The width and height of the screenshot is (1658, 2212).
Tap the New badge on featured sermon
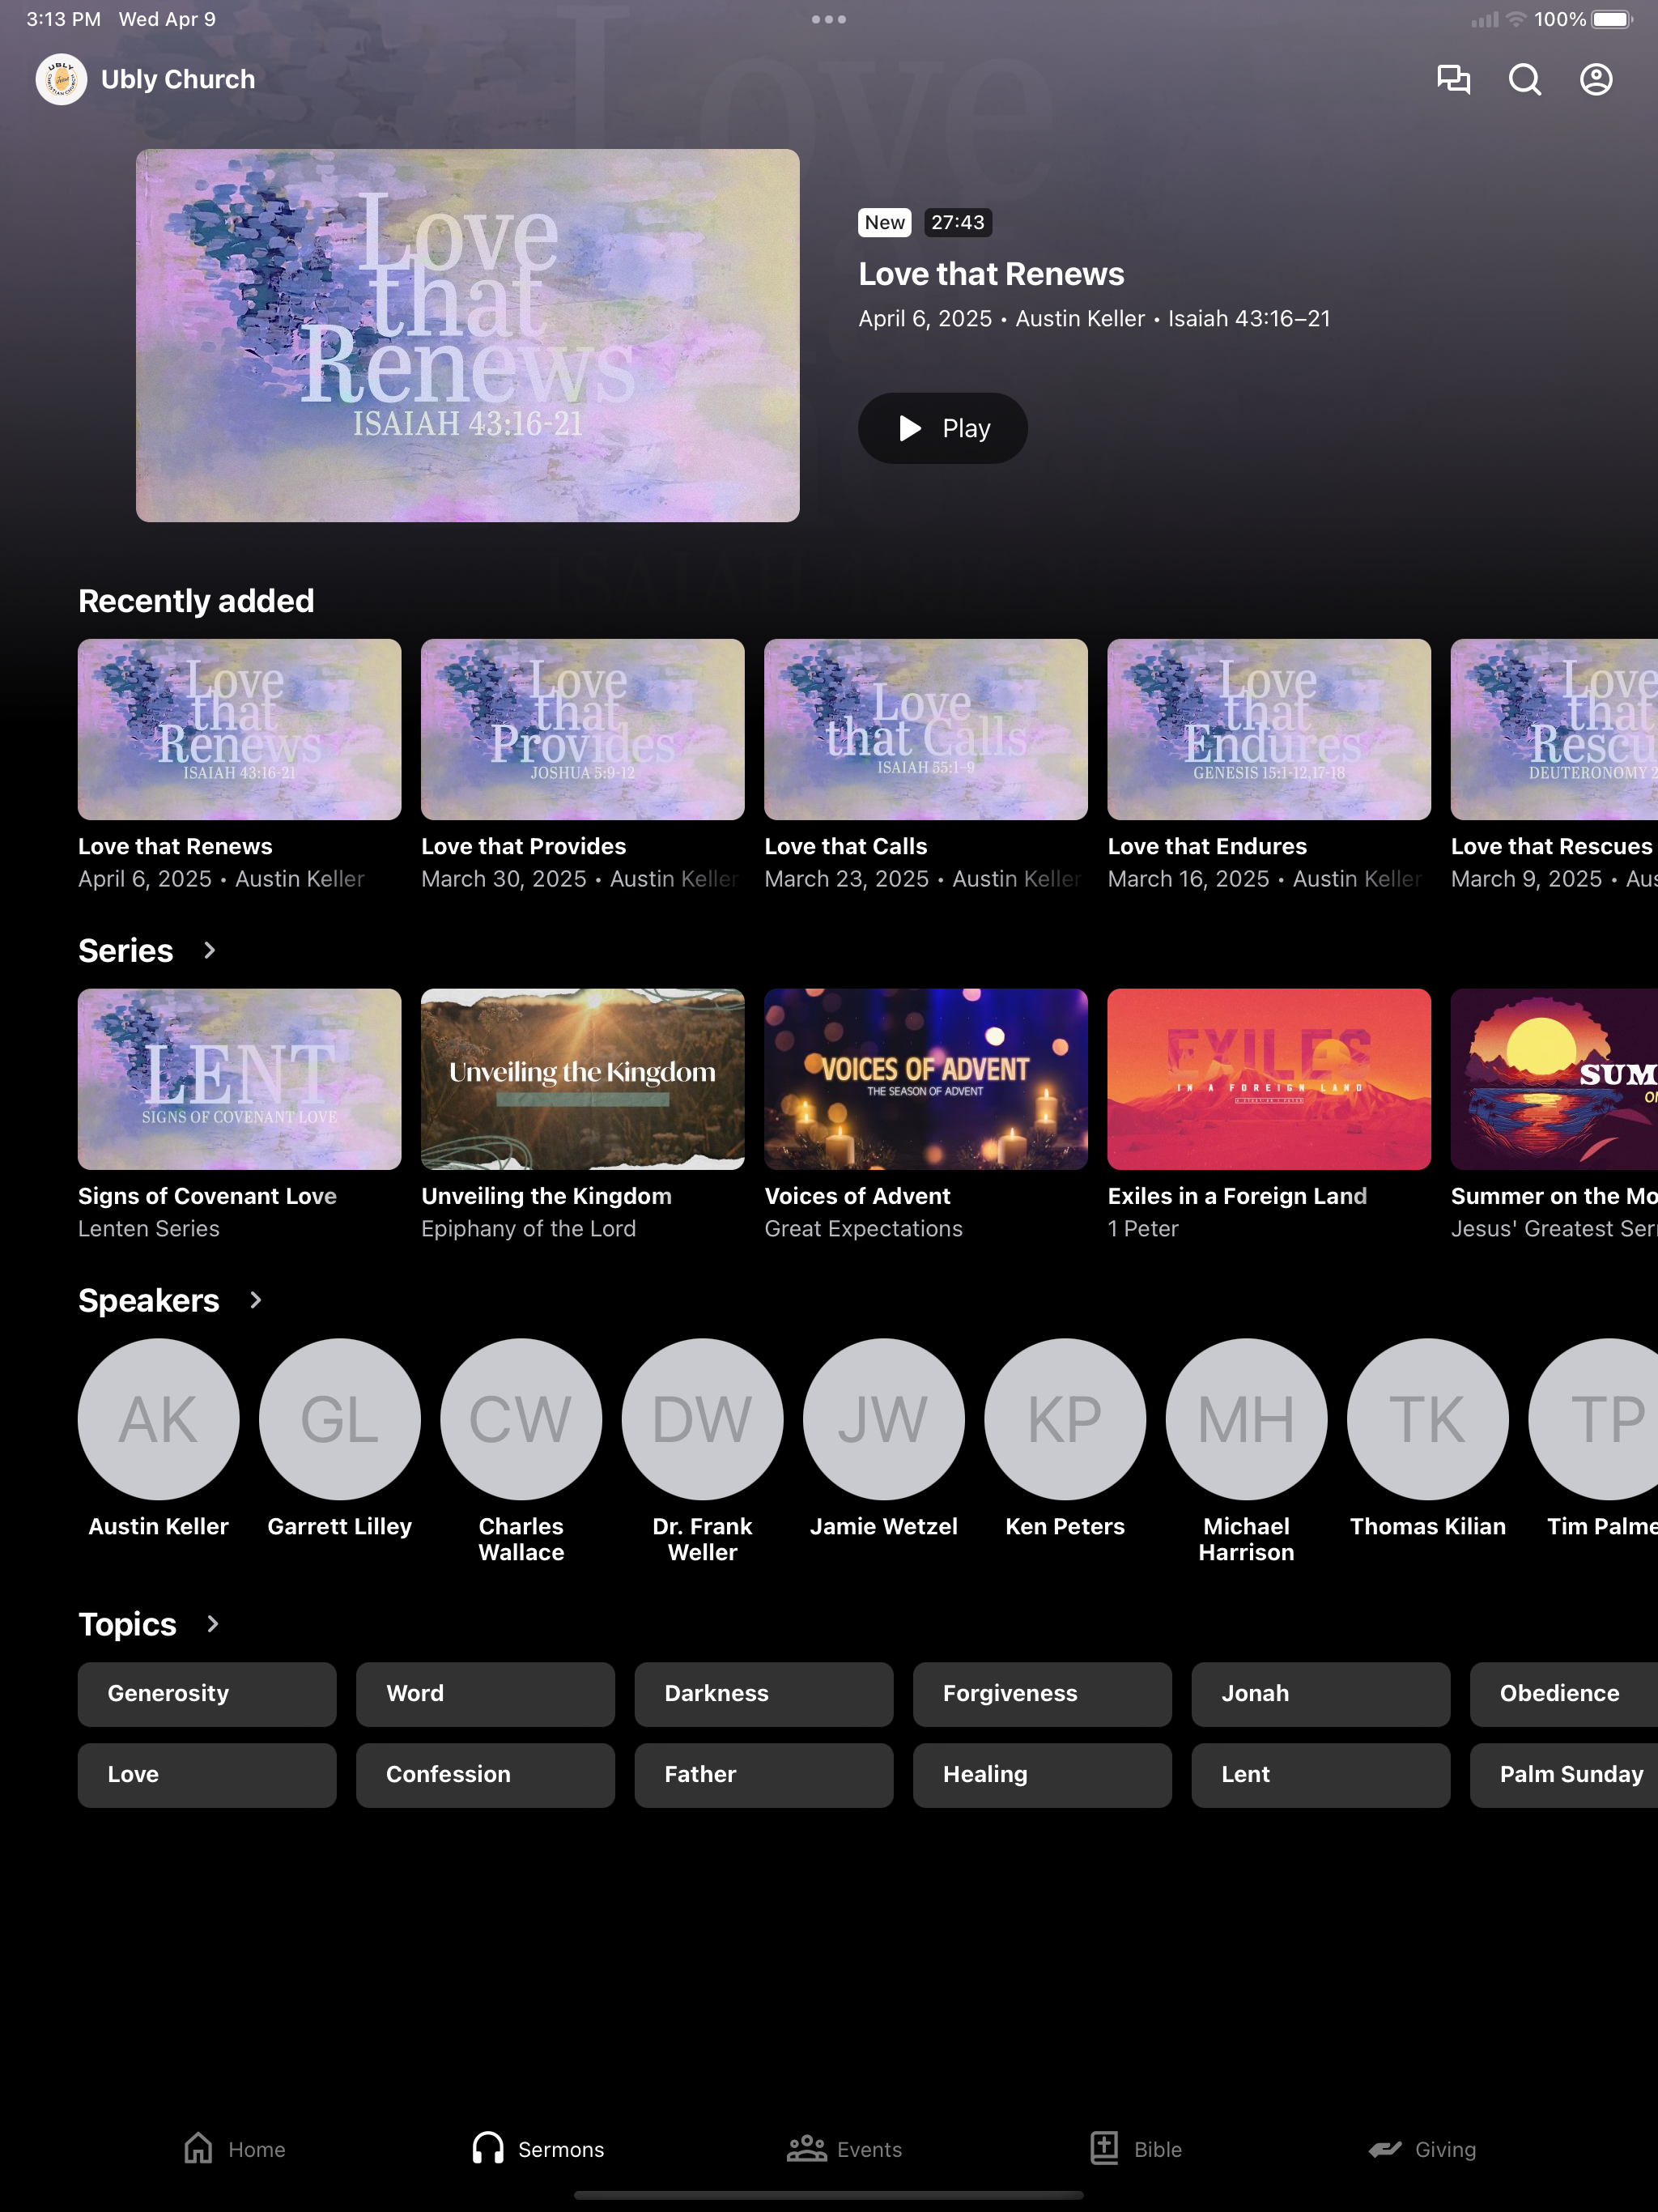tap(884, 222)
